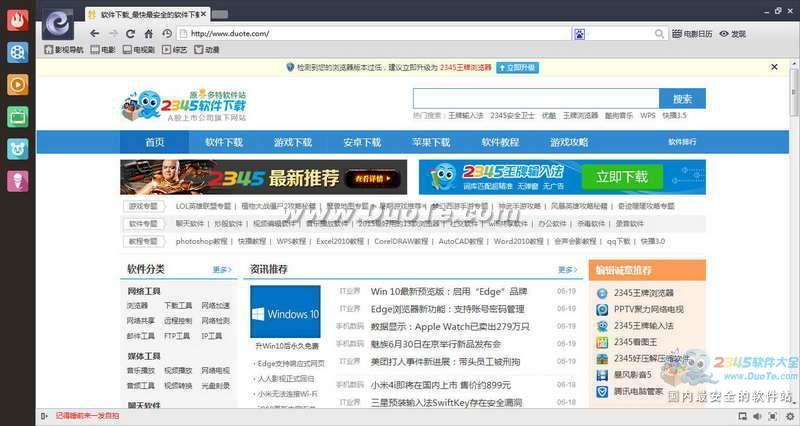Open the pink ice cream icon in sidebar
The height and width of the screenshot is (426, 800).
point(17,181)
